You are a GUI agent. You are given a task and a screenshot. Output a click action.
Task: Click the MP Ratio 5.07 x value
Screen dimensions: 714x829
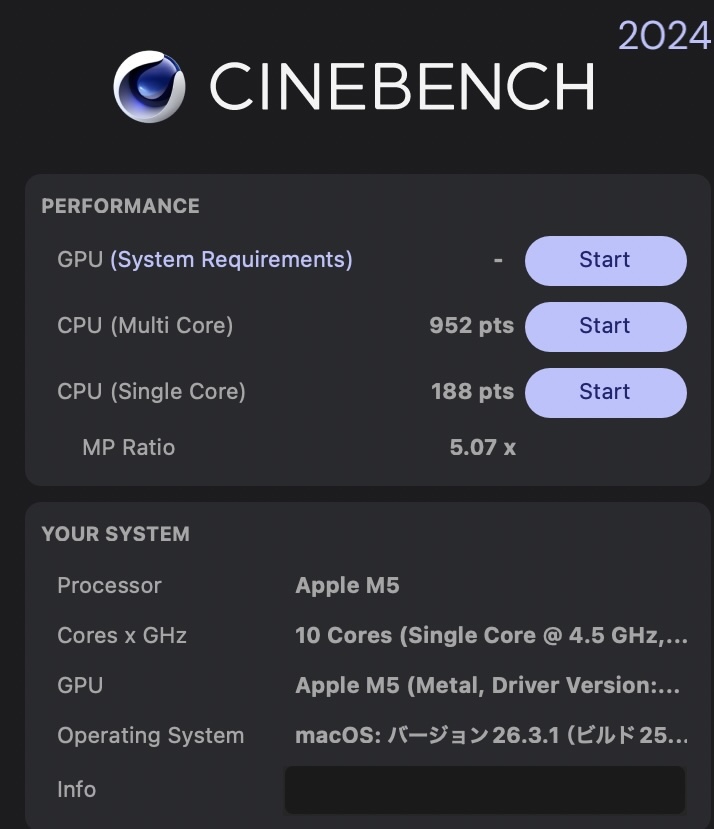pyautogui.click(x=482, y=448)
